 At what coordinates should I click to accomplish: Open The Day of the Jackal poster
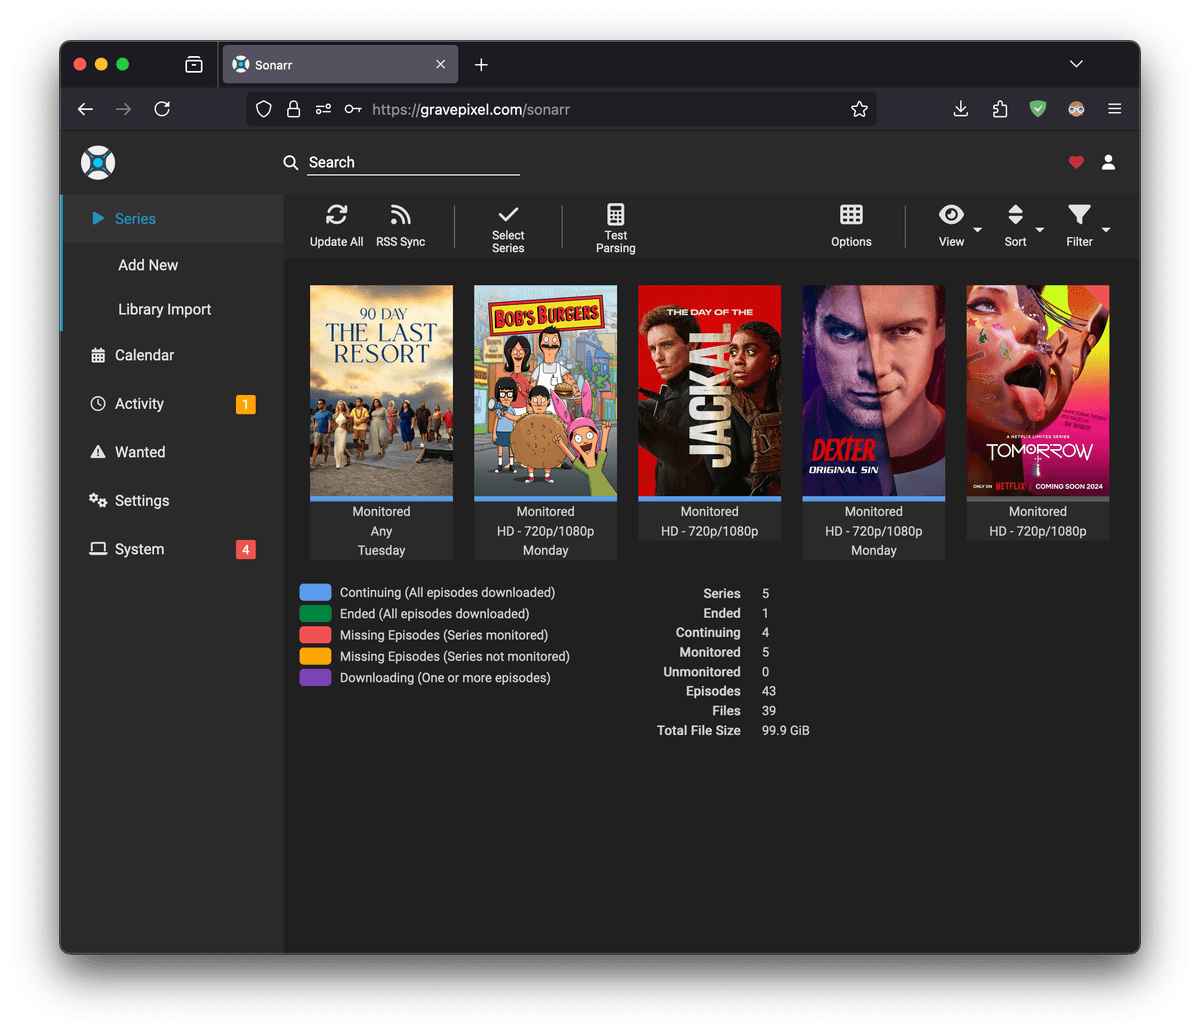(x=709, y=391)
